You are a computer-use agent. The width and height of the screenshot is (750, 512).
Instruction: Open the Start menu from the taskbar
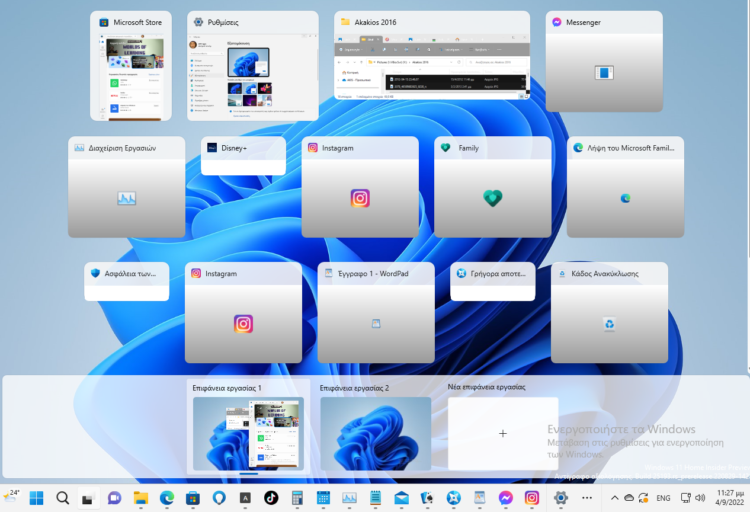[36, 498]
